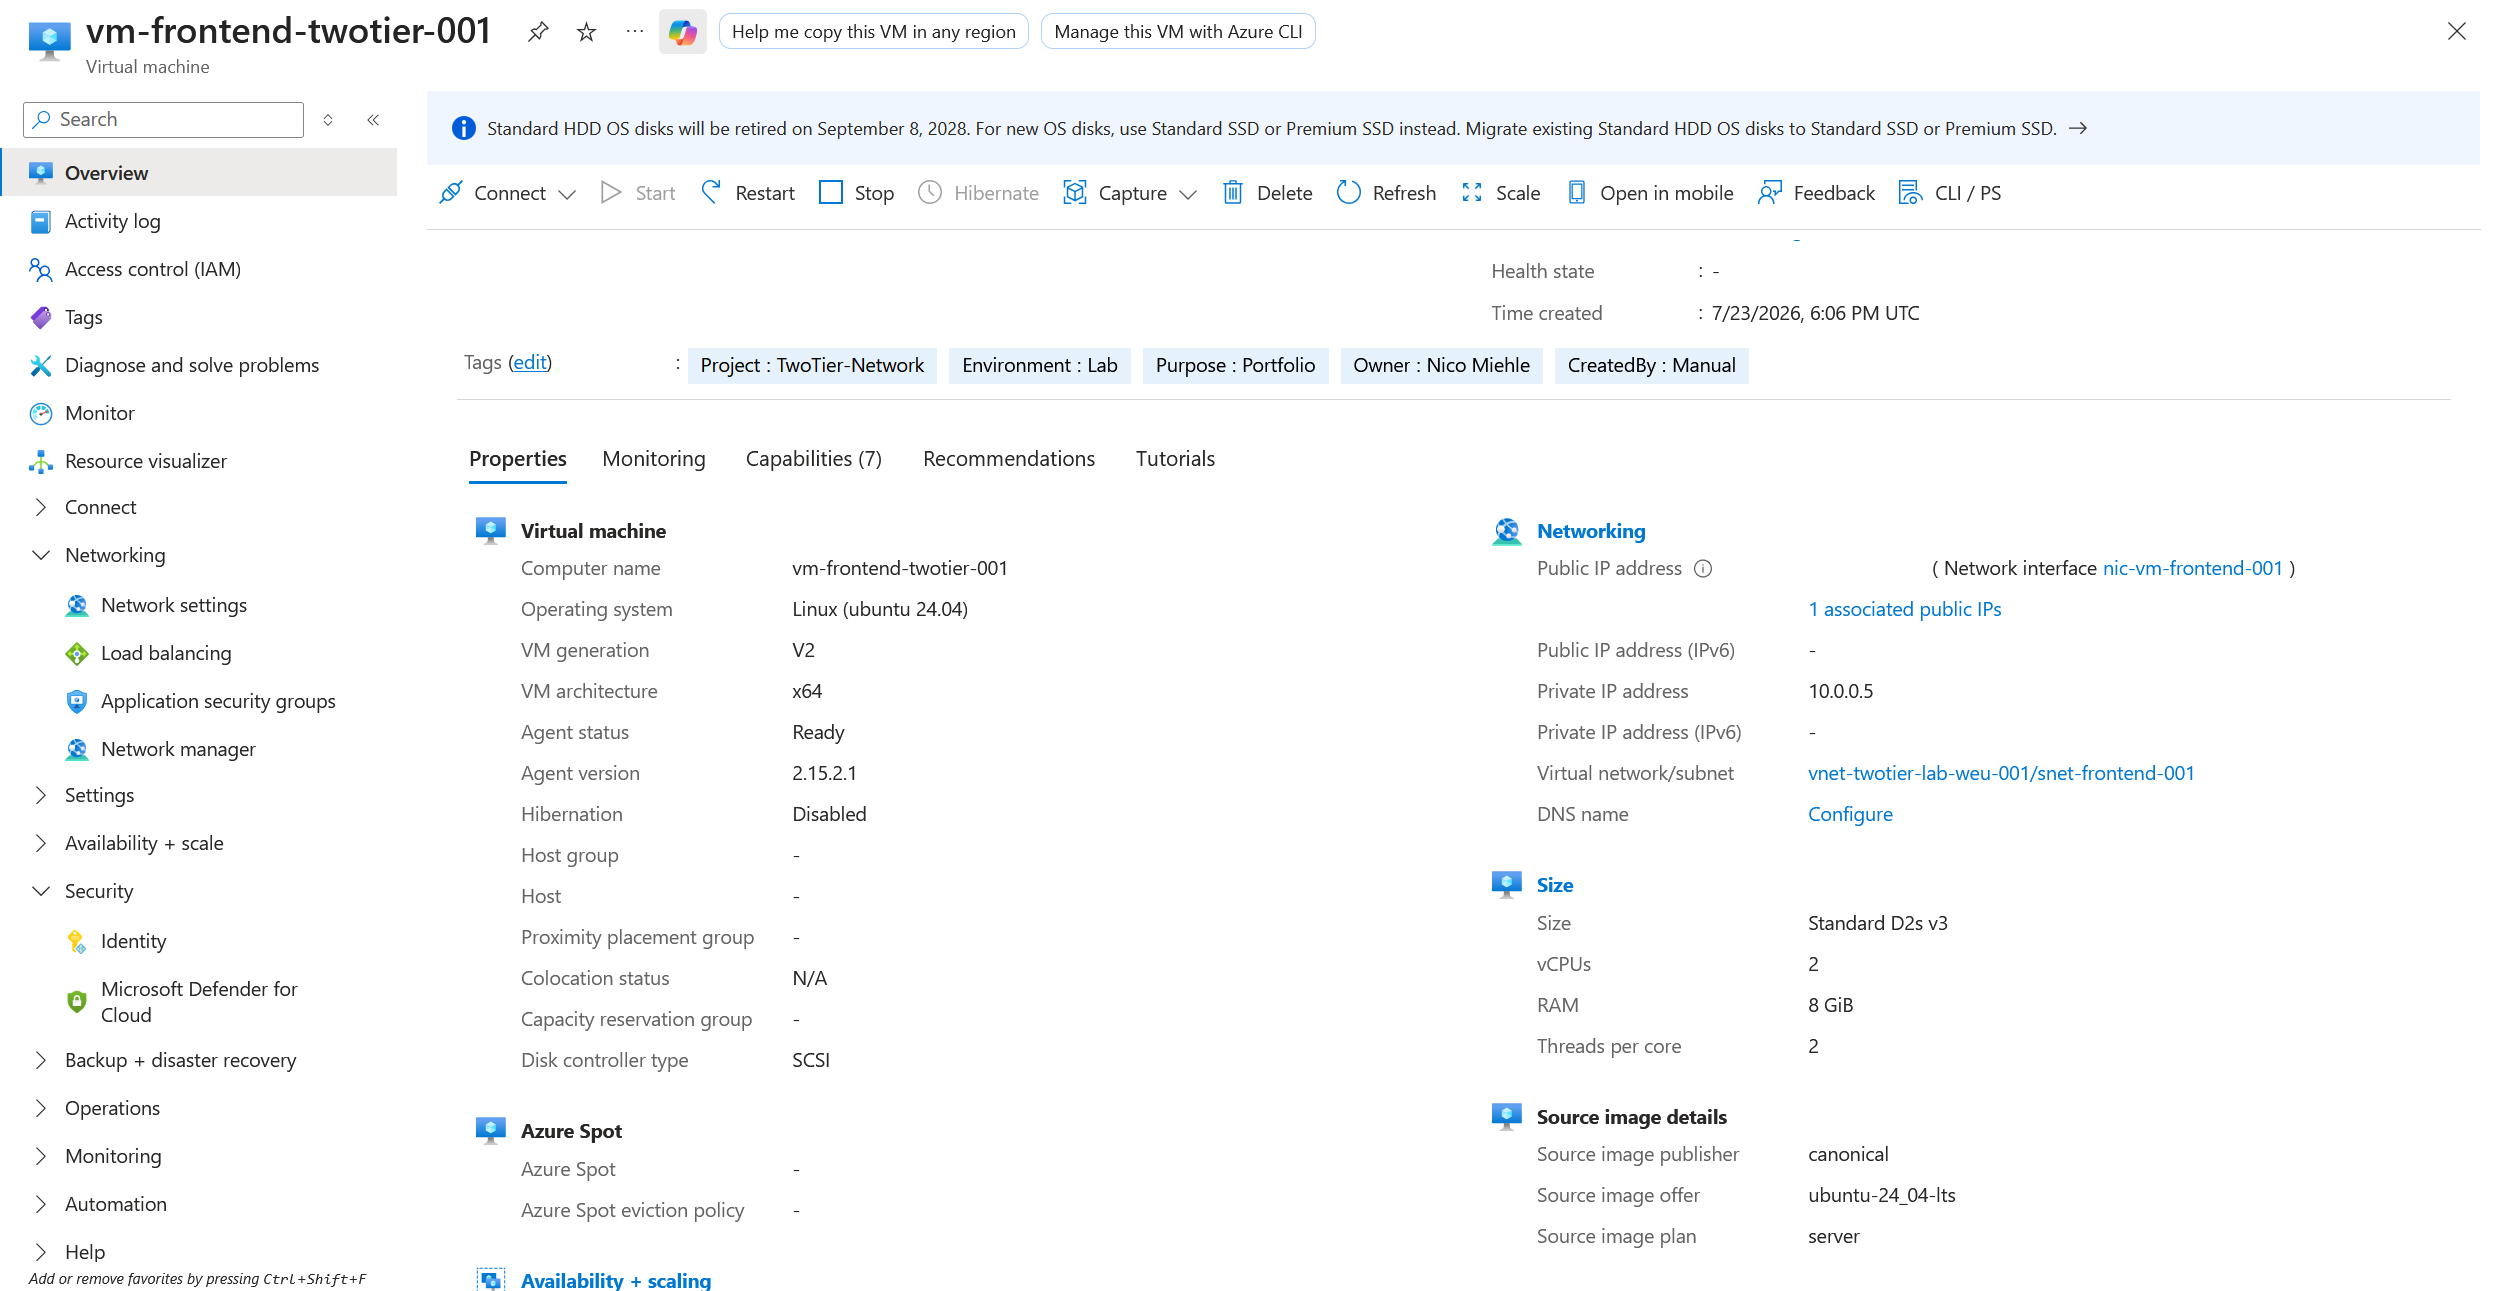
Task: Click the Tags icon in sidebar
Action: (41, 318)
